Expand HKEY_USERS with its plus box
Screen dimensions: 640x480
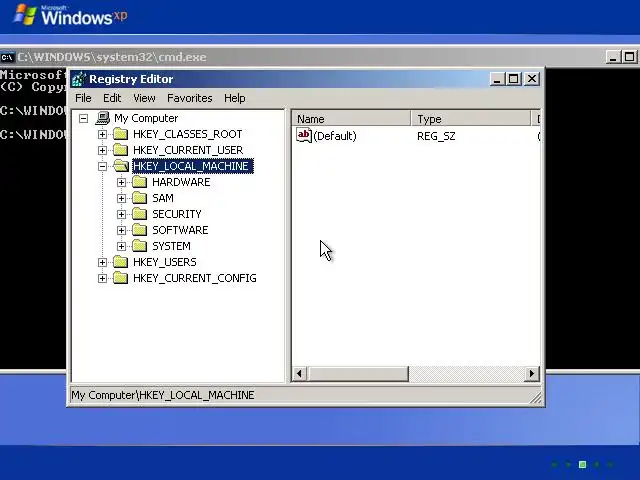[x=102, y=262]
